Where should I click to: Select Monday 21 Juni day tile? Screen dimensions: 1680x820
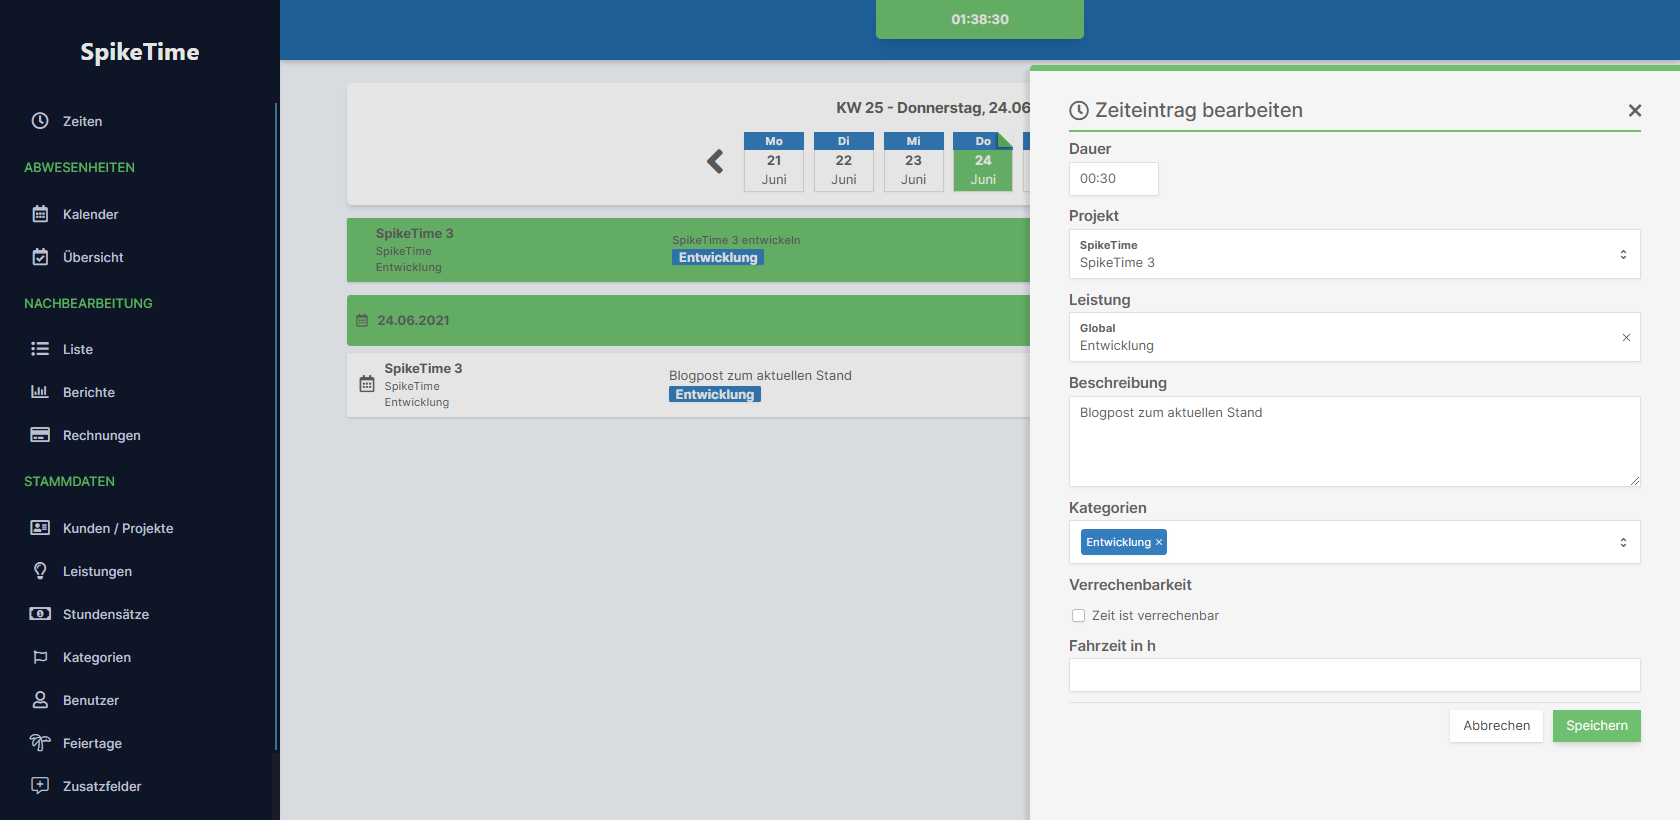[x=774, y=161]
